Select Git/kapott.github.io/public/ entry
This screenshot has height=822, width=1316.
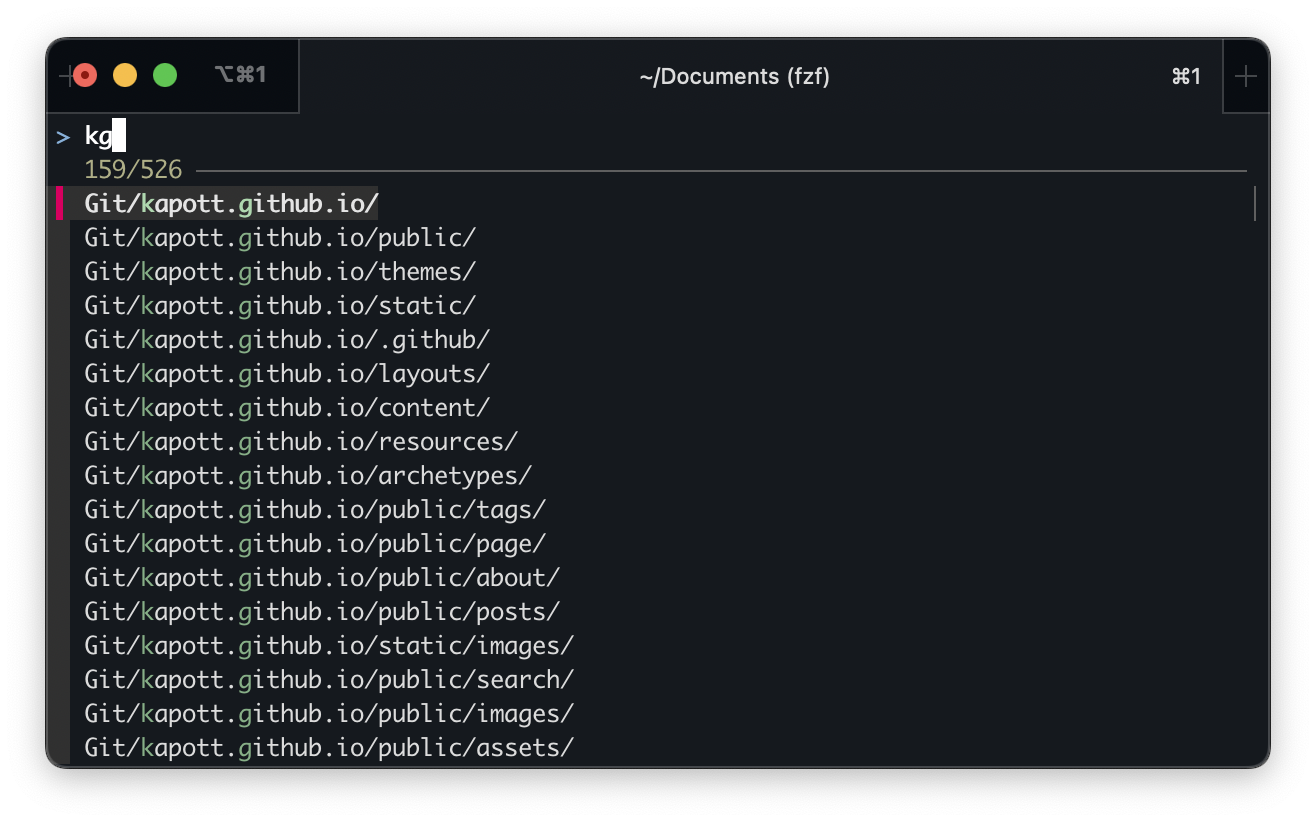[x=280, y=238]
